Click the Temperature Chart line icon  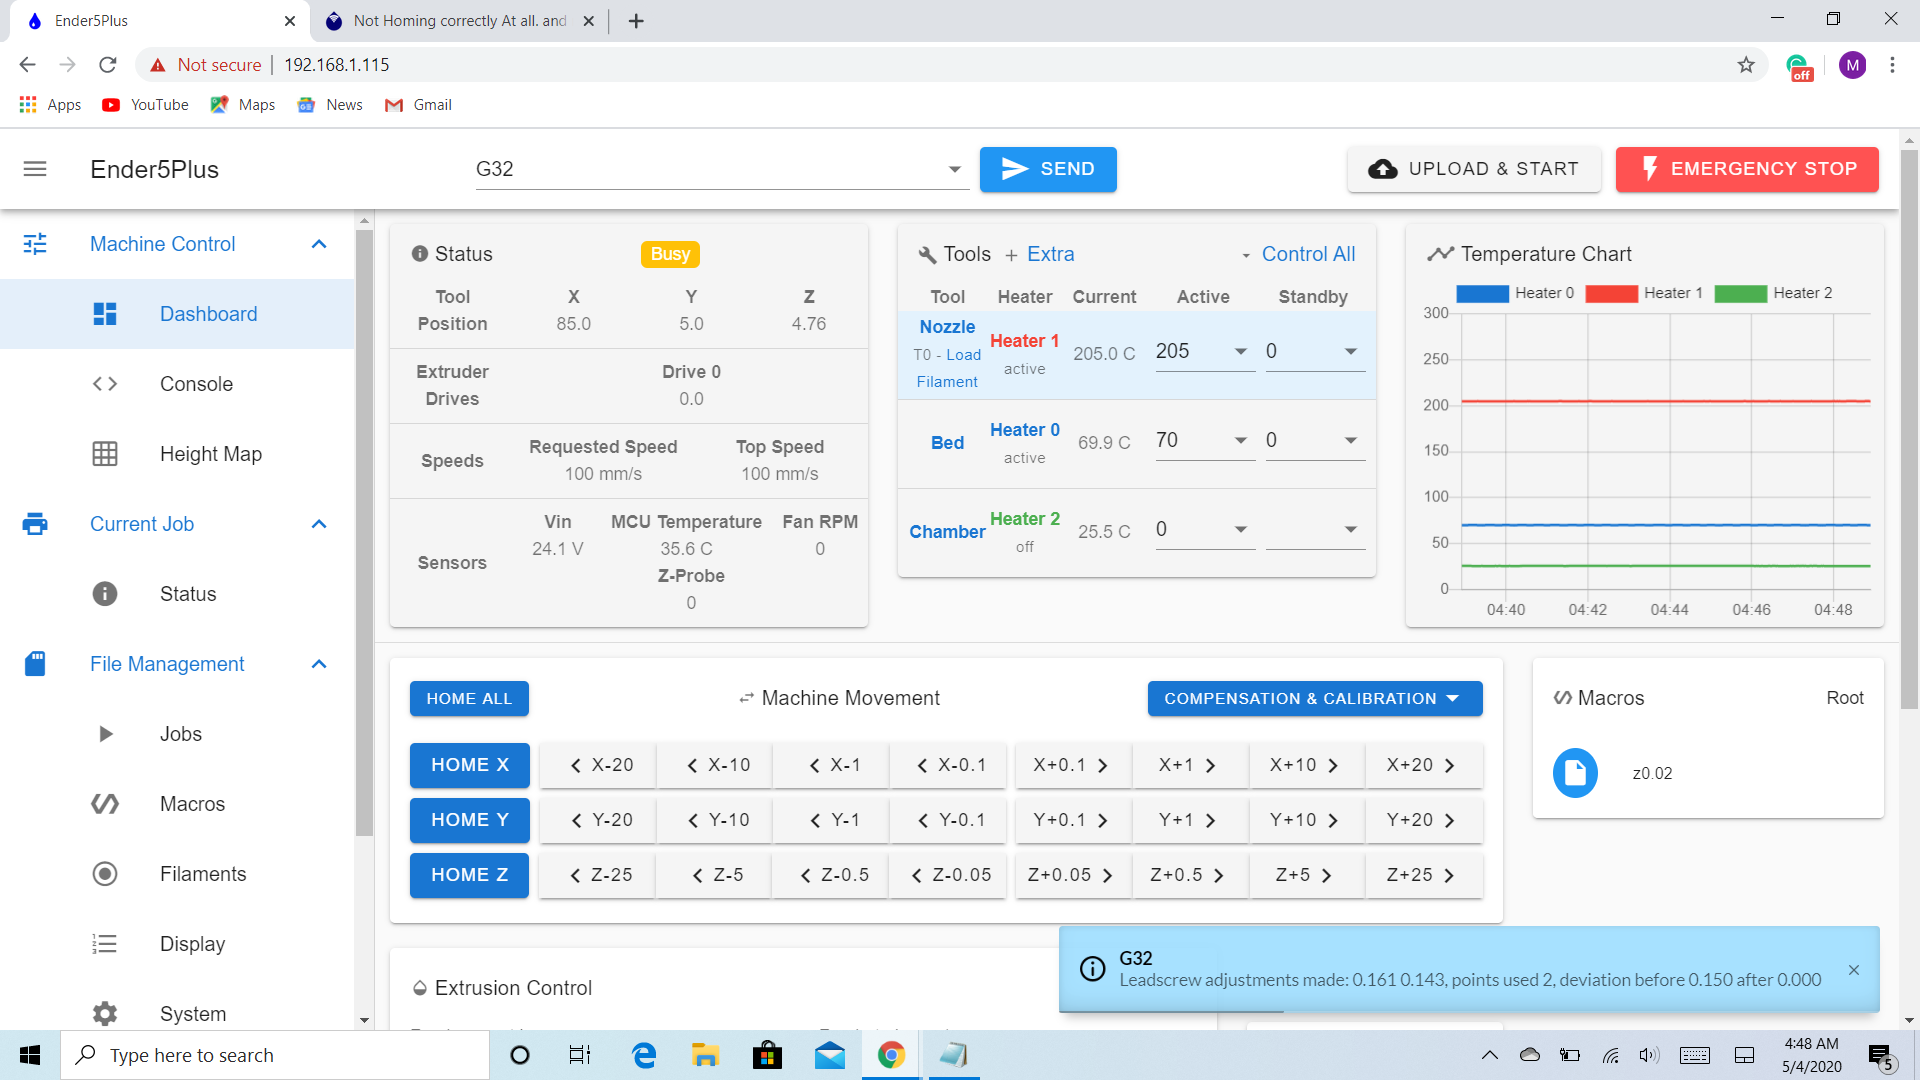pyautogui.click(x=1440, y=254)
